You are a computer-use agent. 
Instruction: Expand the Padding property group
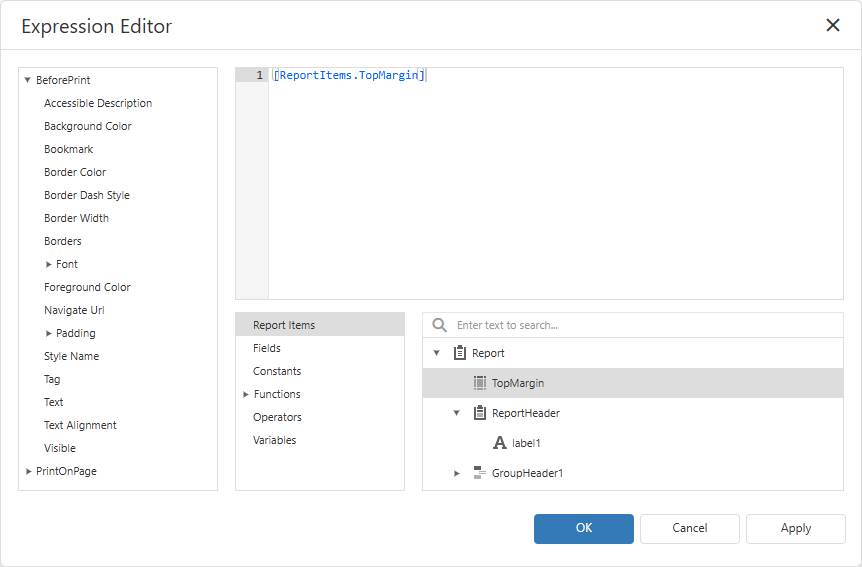point(48,333)
